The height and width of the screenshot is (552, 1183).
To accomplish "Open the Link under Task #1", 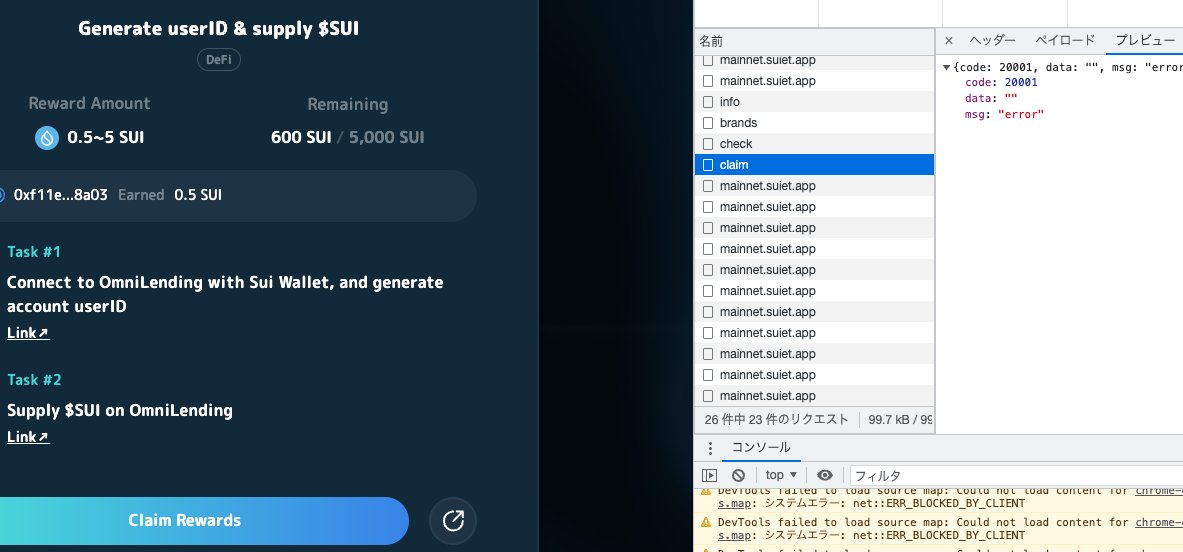I will (28, 333).
